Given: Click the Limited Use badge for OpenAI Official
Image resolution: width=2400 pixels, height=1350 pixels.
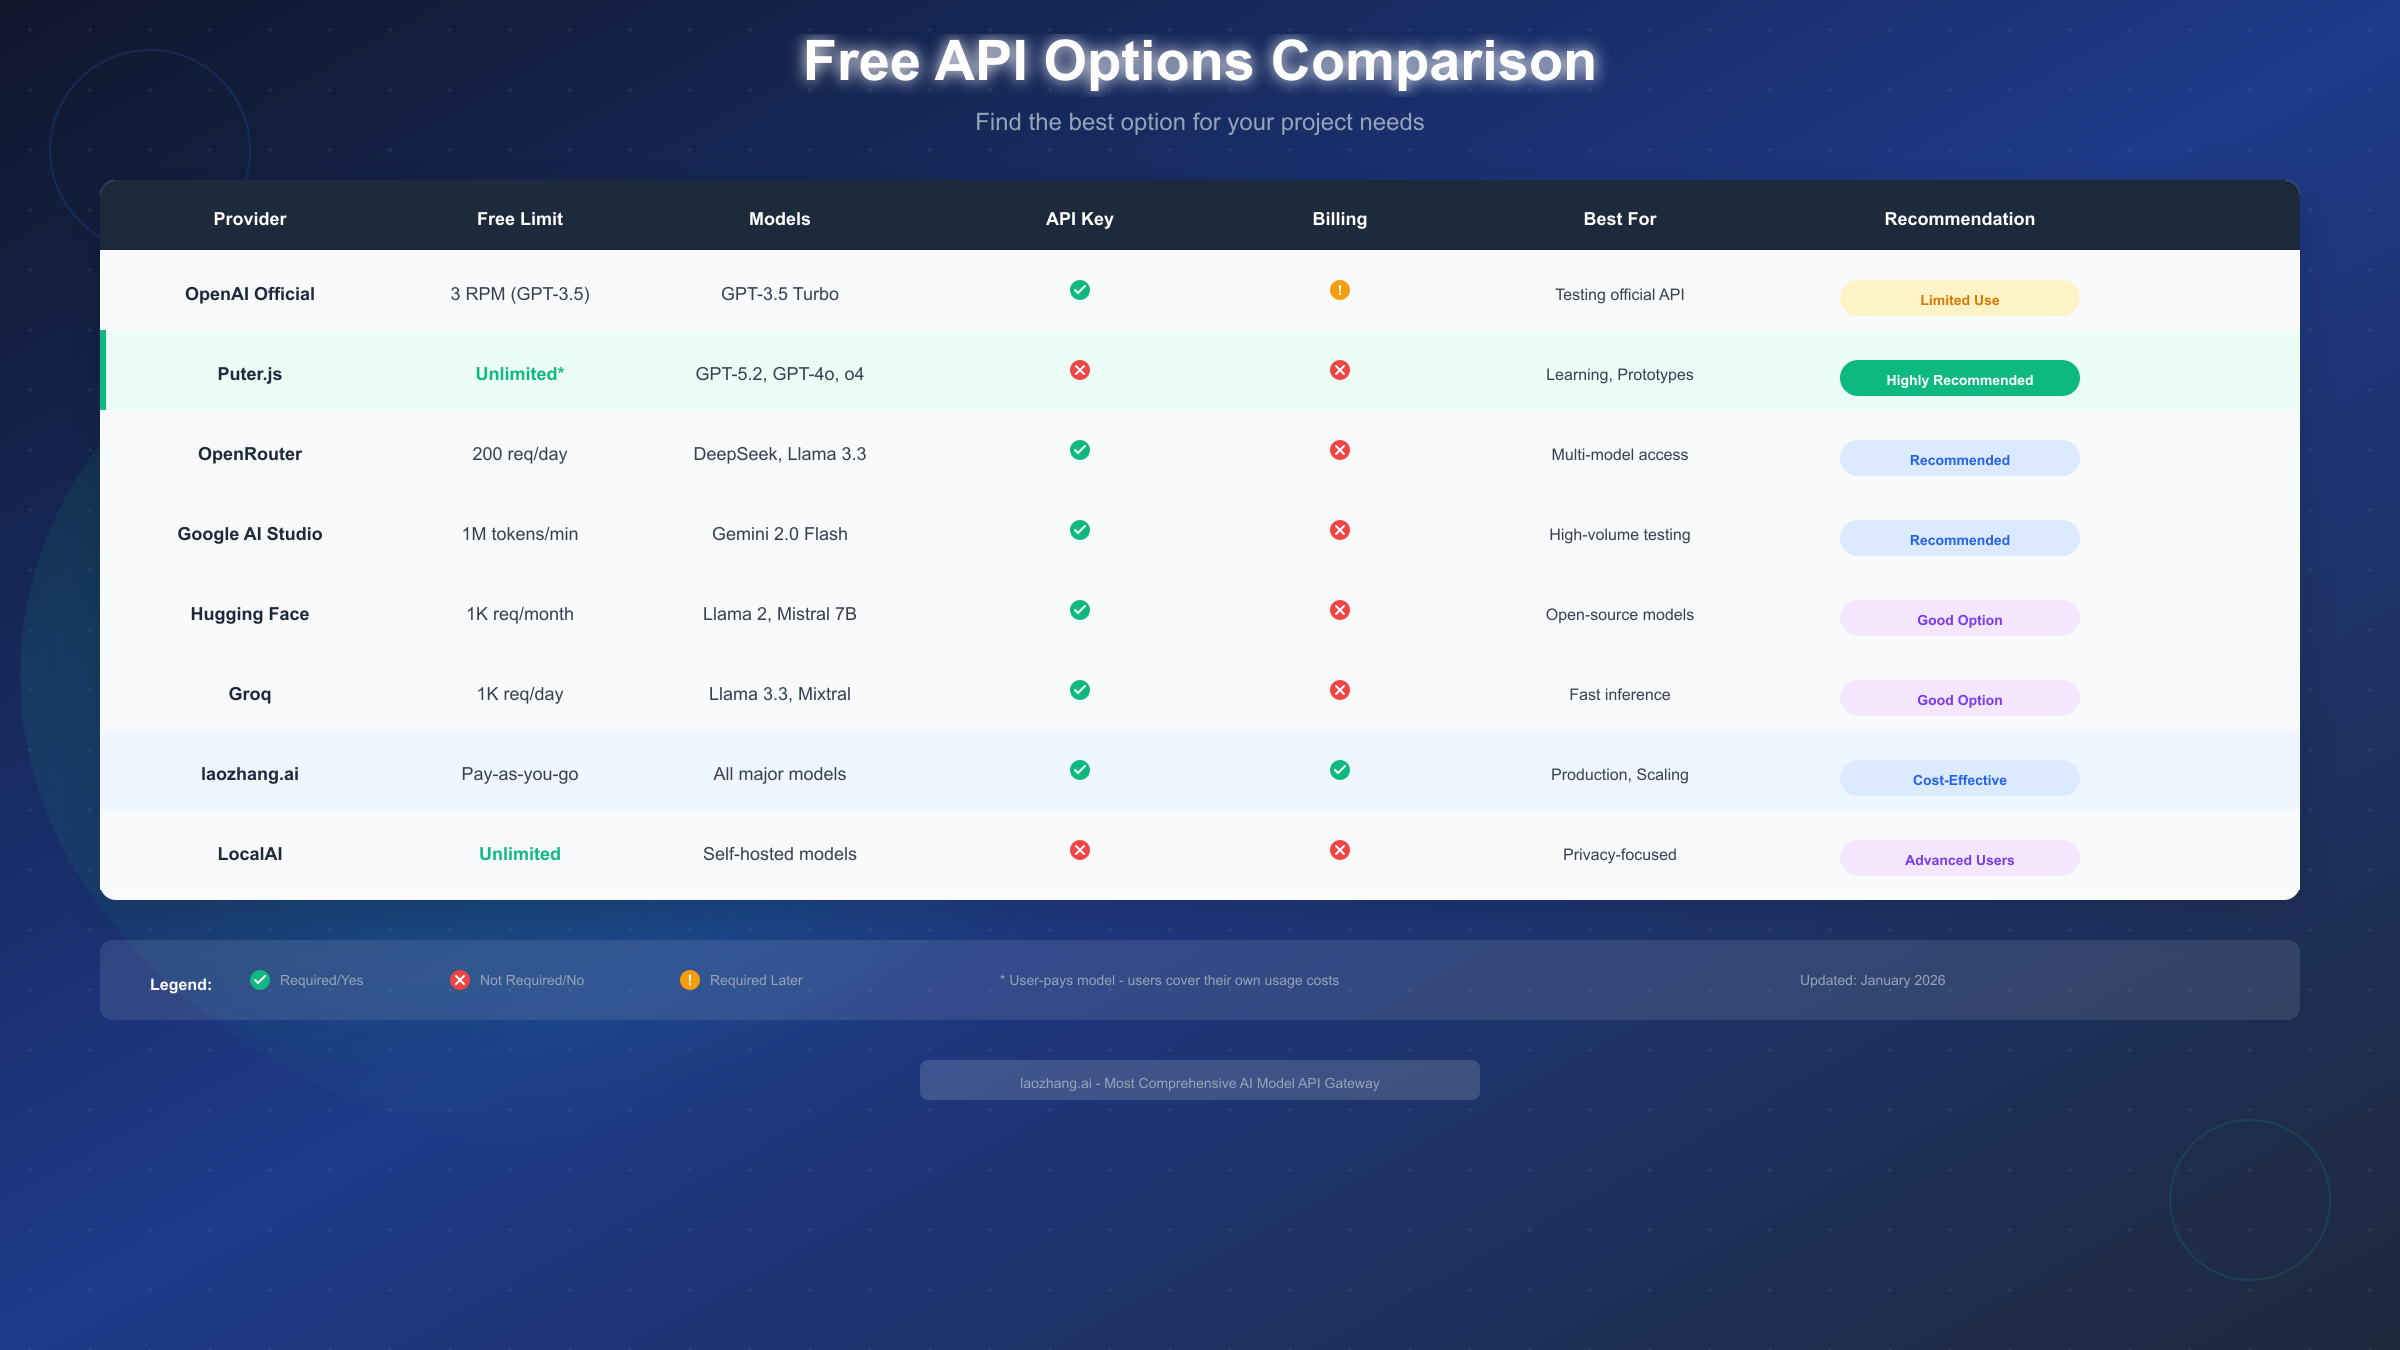Looking at the screenshot, I should point(1959,298).
